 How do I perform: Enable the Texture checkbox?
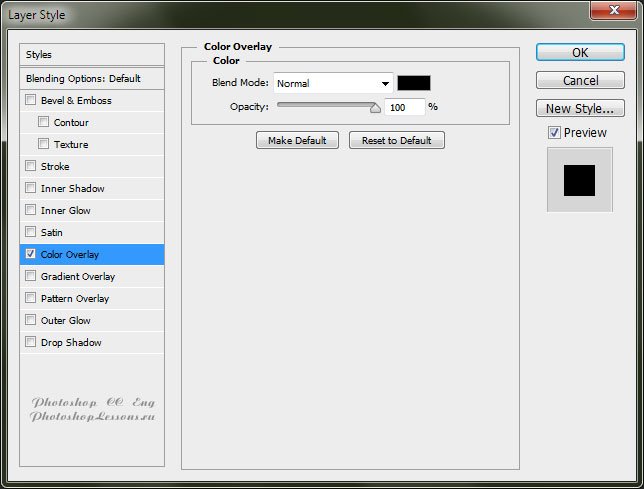(x=45, y=144)
